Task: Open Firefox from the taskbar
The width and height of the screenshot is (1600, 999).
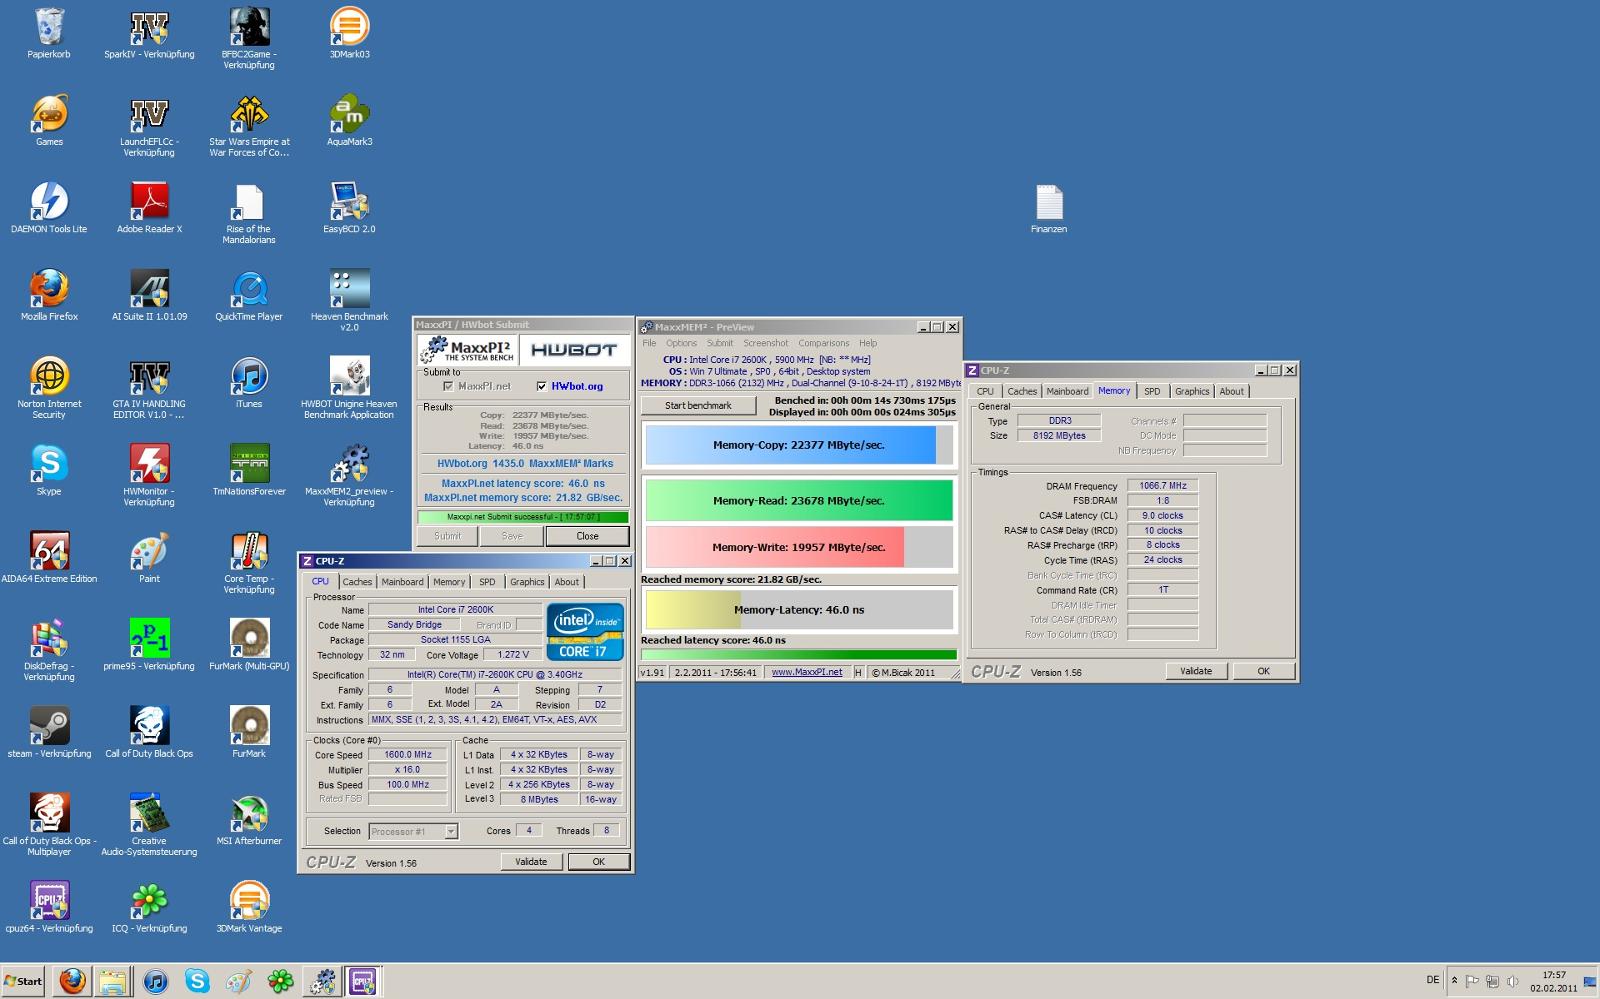Action: [72, 981]
